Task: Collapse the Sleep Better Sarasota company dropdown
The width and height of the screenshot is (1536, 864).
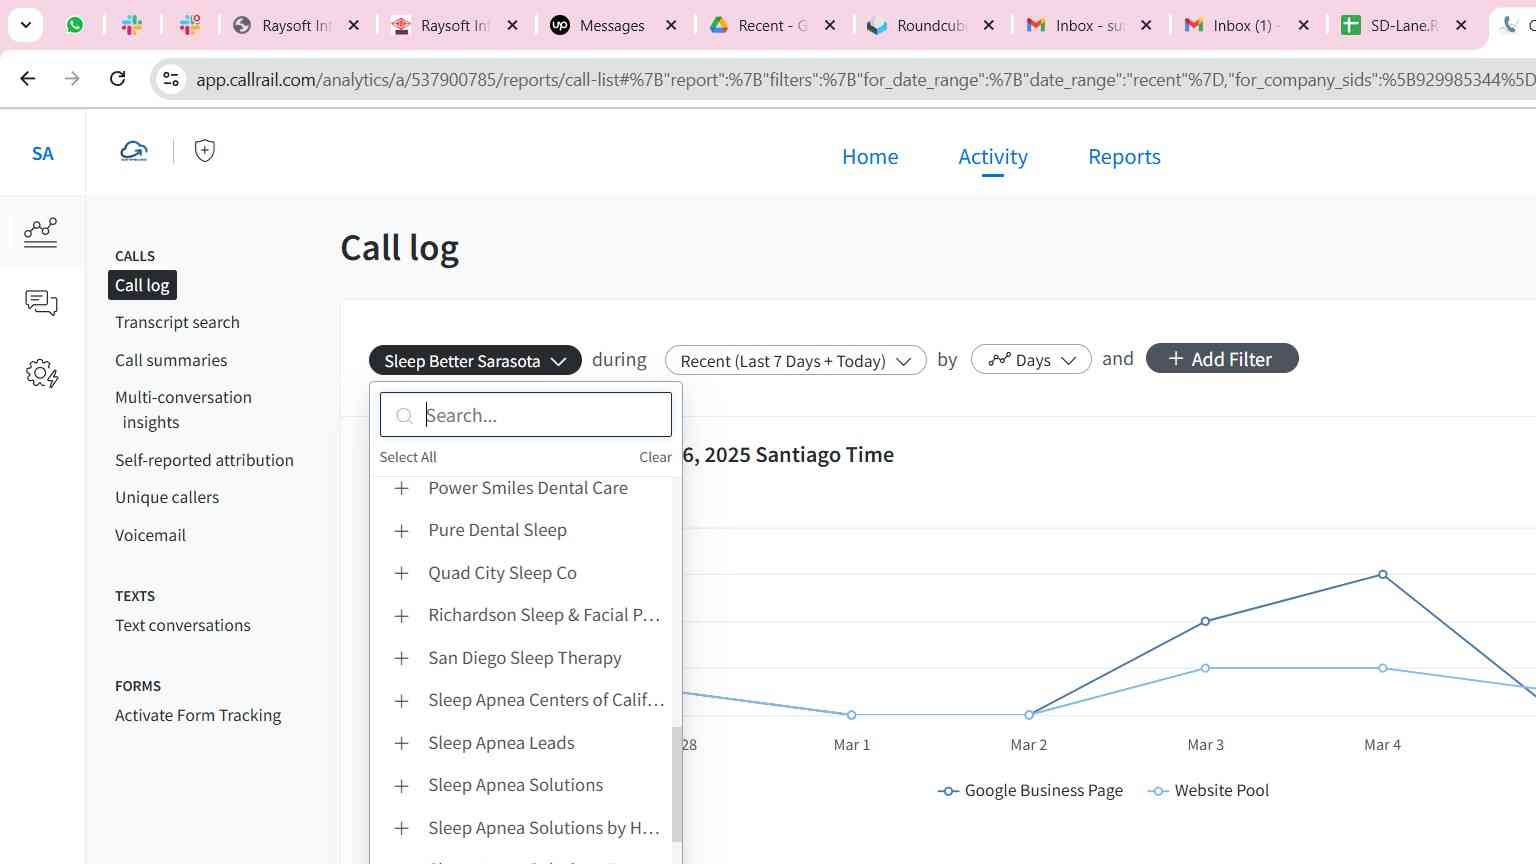Action: coord(475,360)
